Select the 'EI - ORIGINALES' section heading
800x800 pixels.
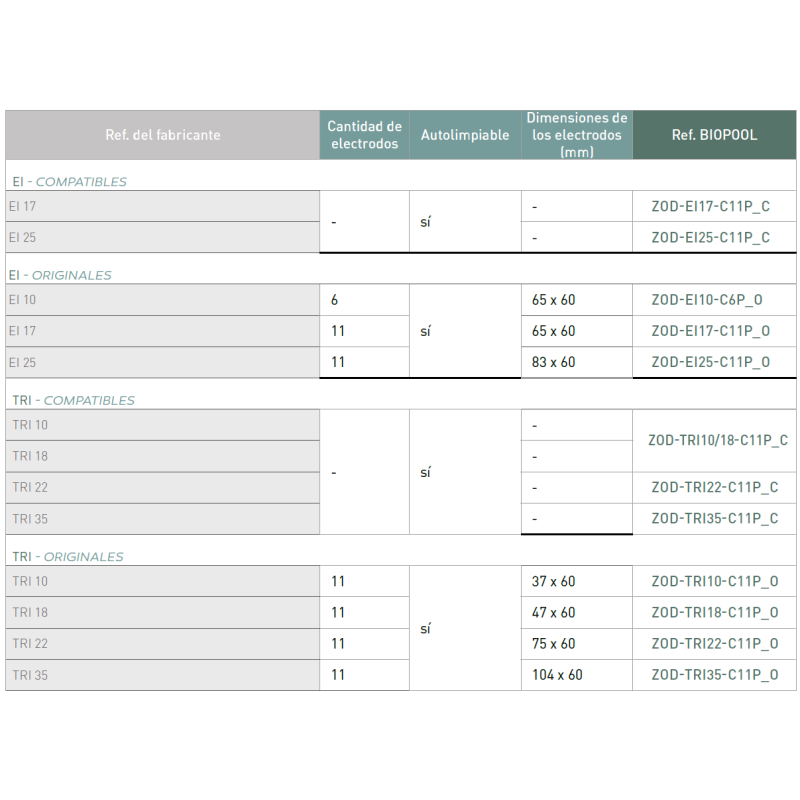pos(61,275)
